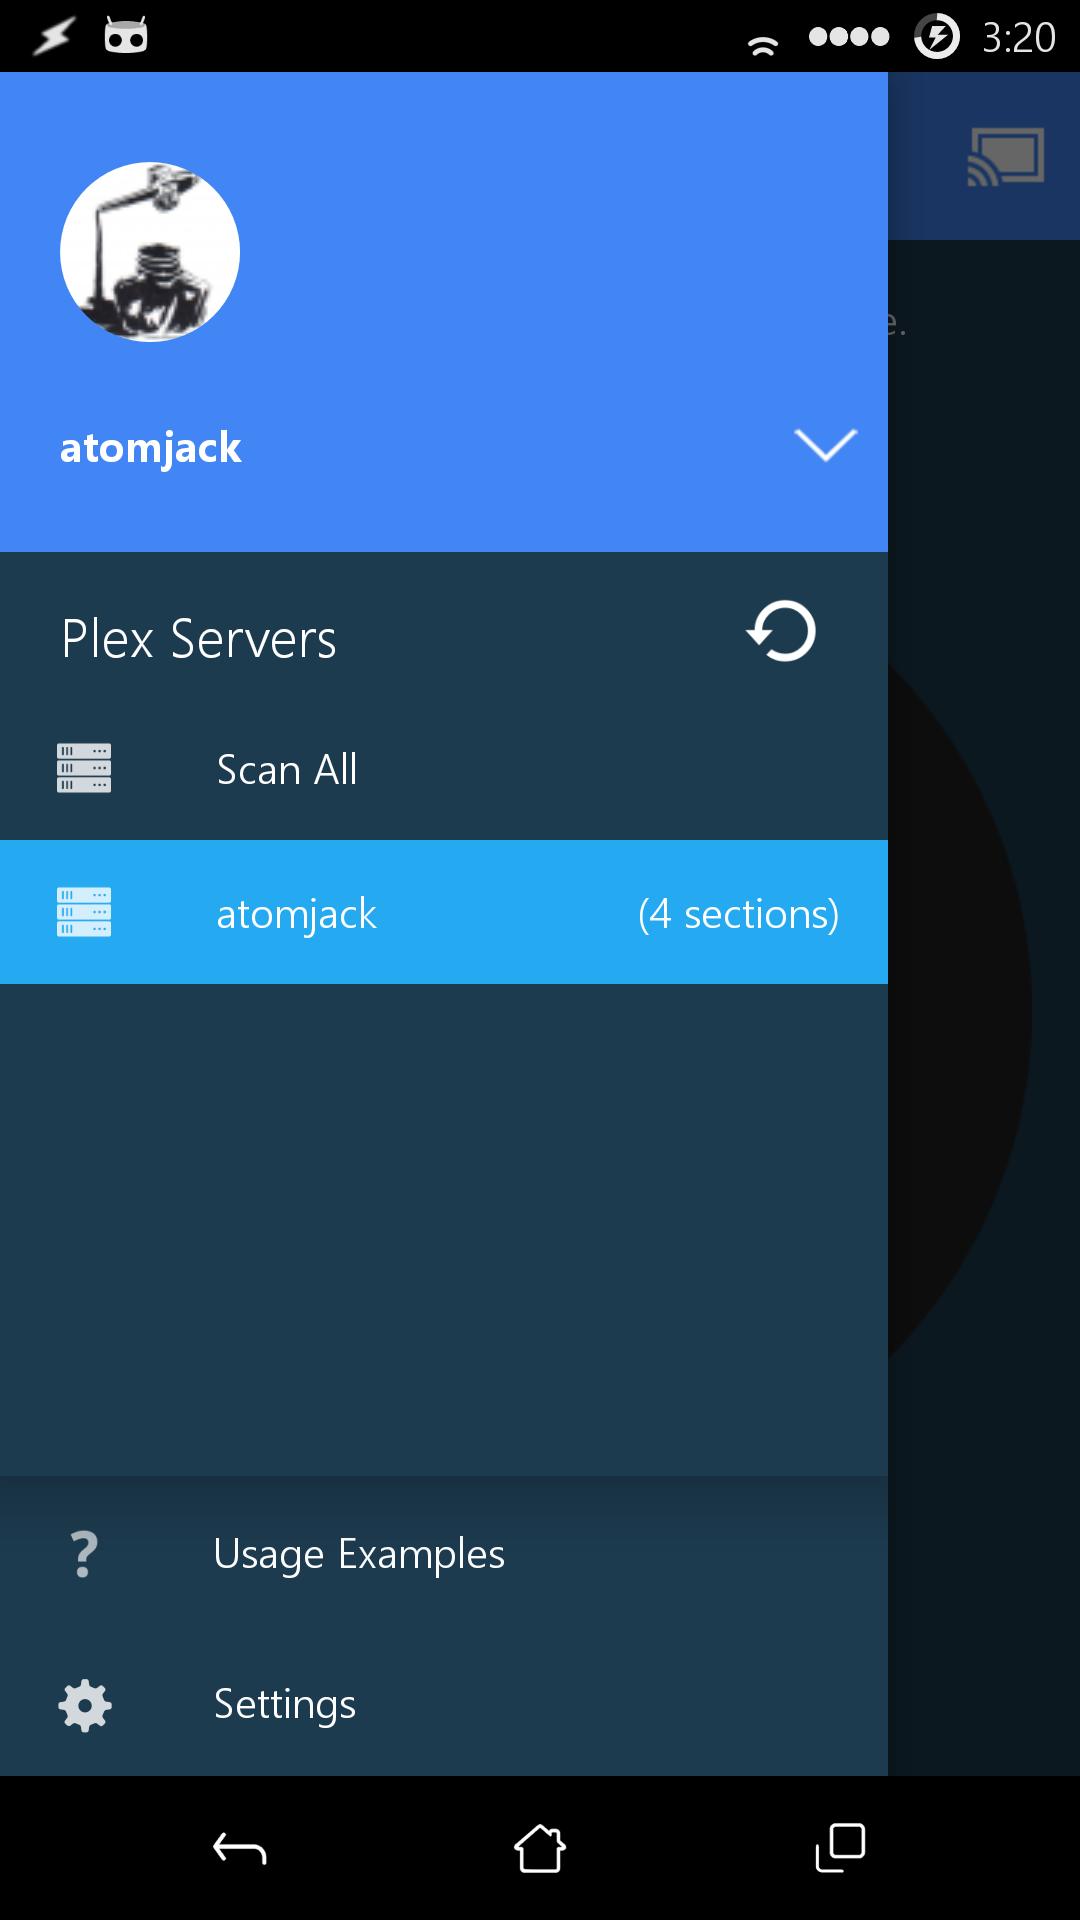Open Settings

[x=444, y=1704]
